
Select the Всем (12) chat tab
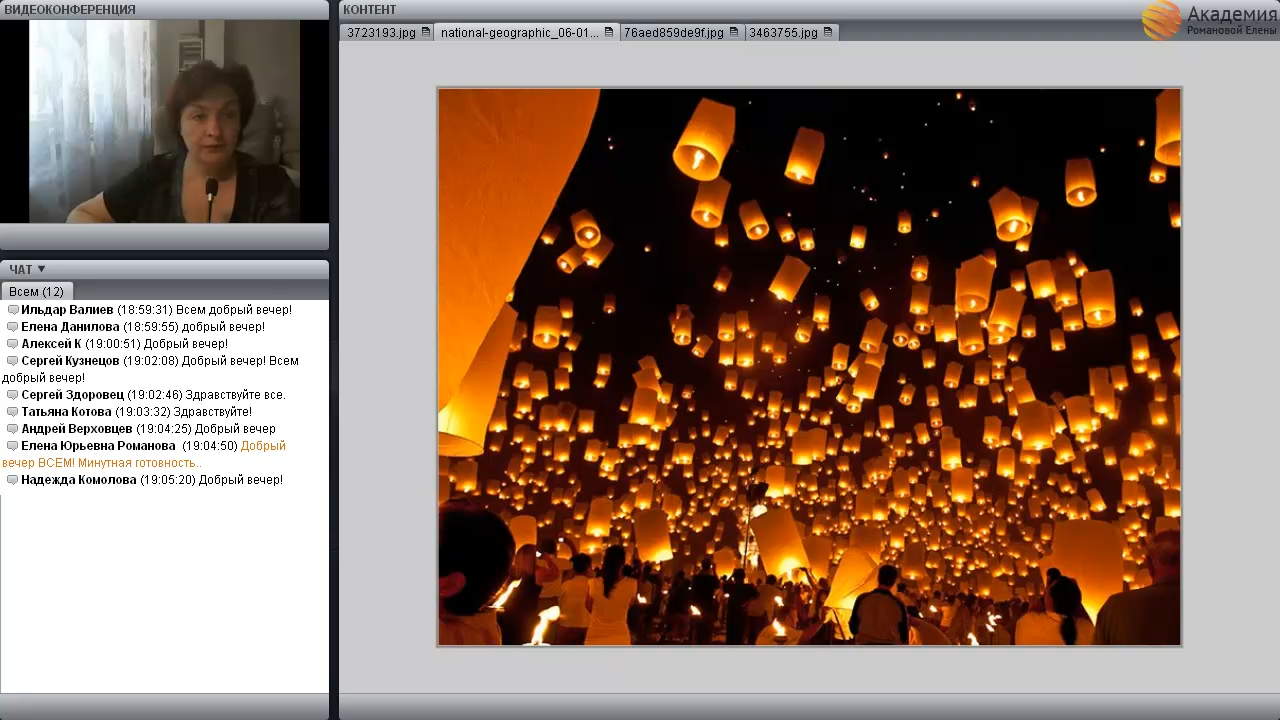(x=37, y=292)
